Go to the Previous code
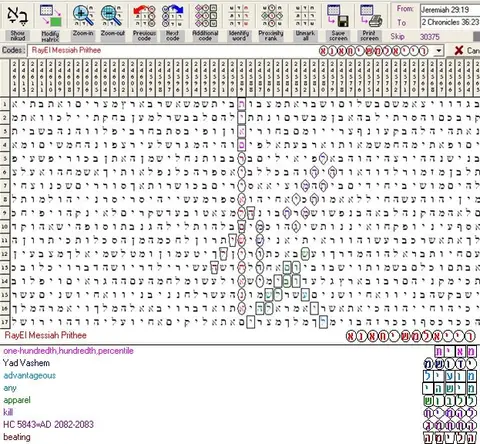This screenshot has height=444, width=480. (144, 16)
